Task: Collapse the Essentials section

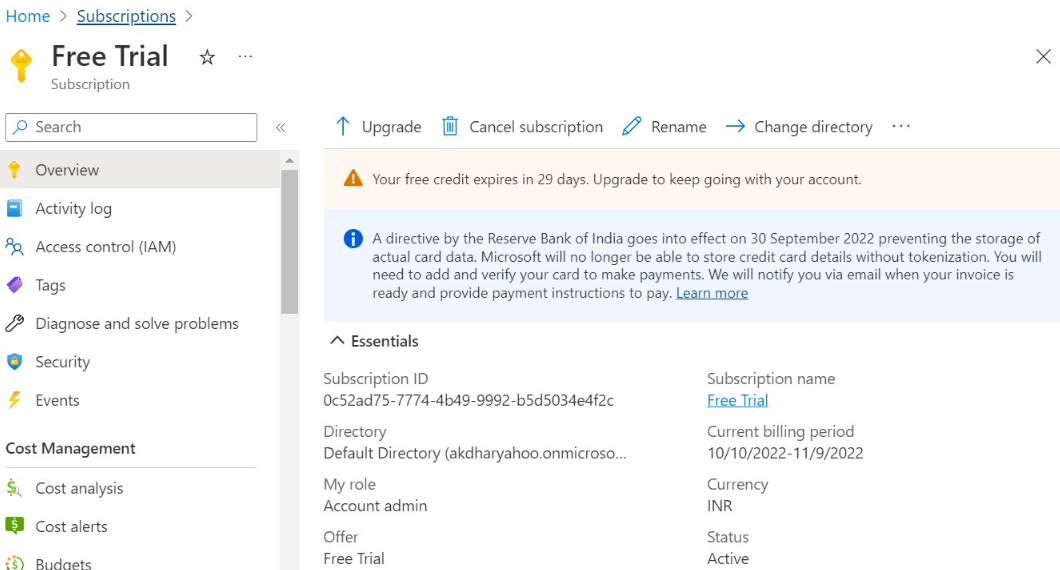Action: pos(374,341)
